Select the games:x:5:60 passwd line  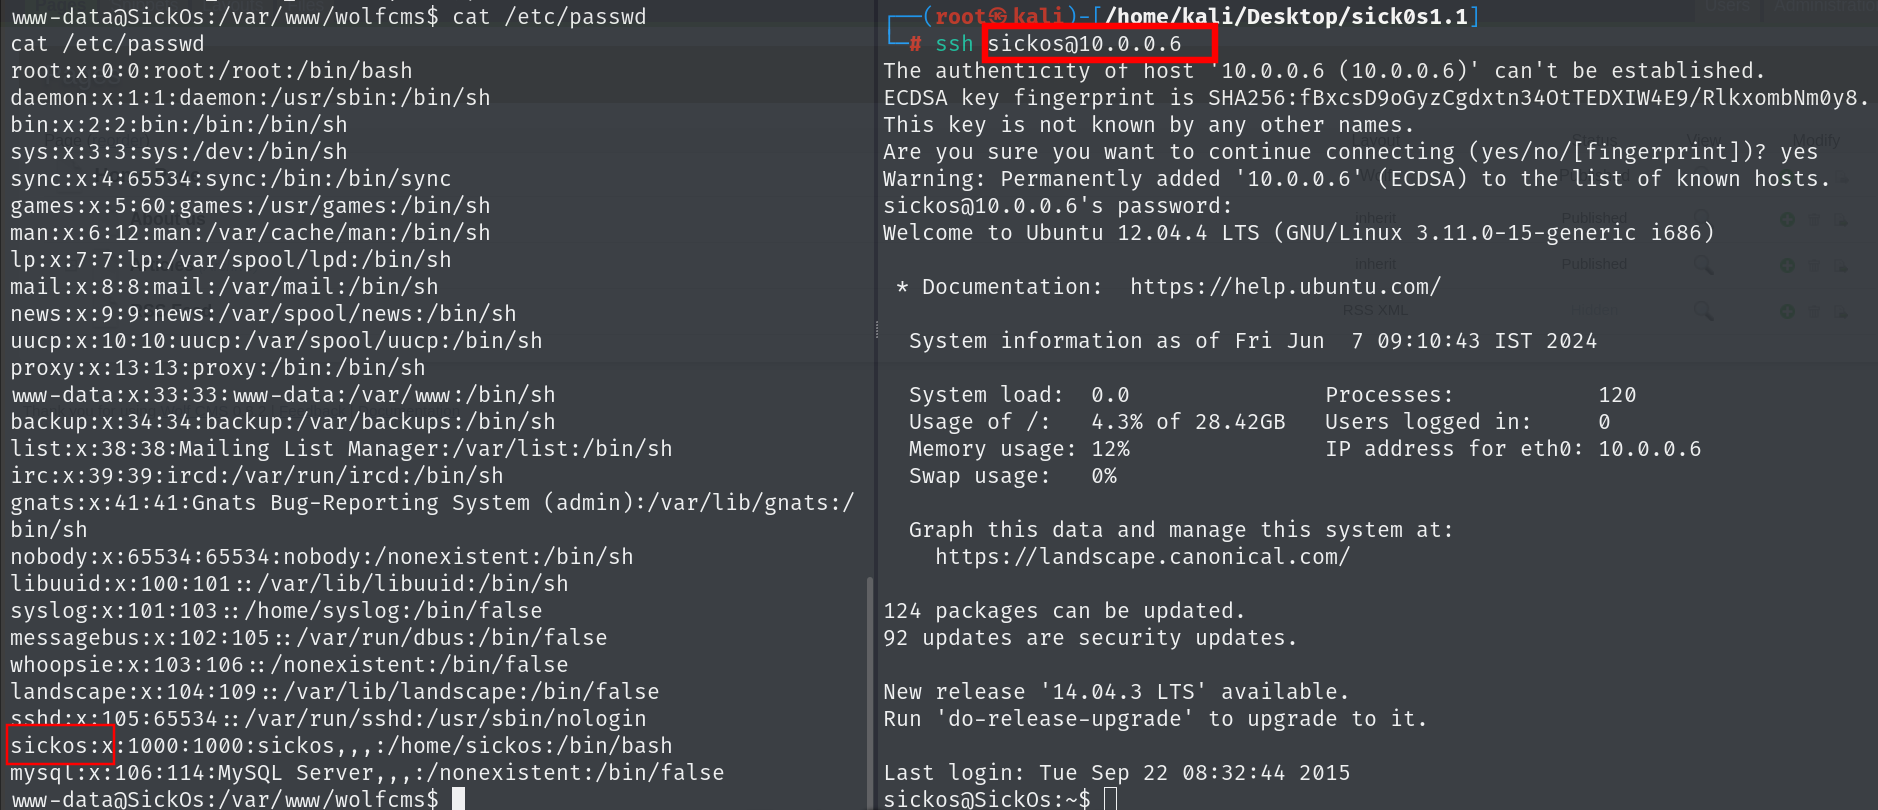click(x=250, y=206)
